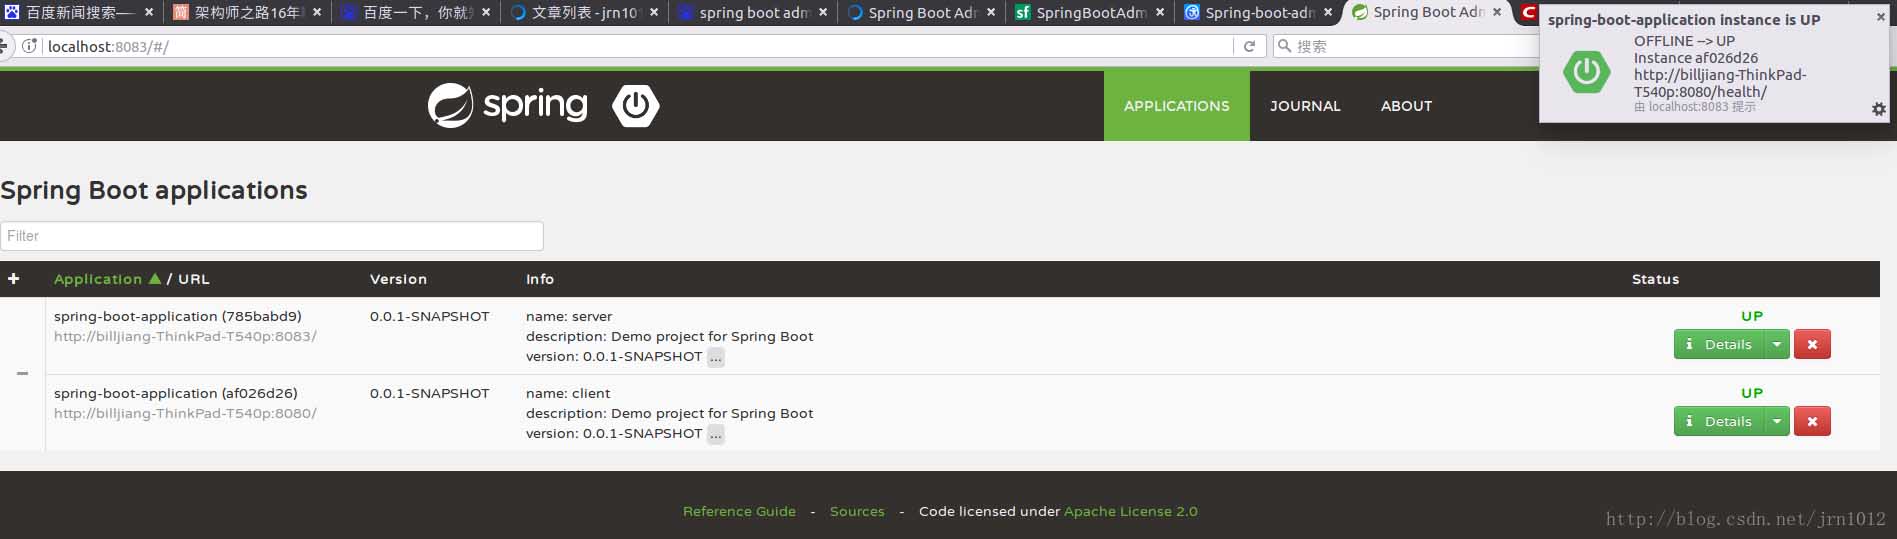Open the Spring logo home link

(x=507, y=105)
